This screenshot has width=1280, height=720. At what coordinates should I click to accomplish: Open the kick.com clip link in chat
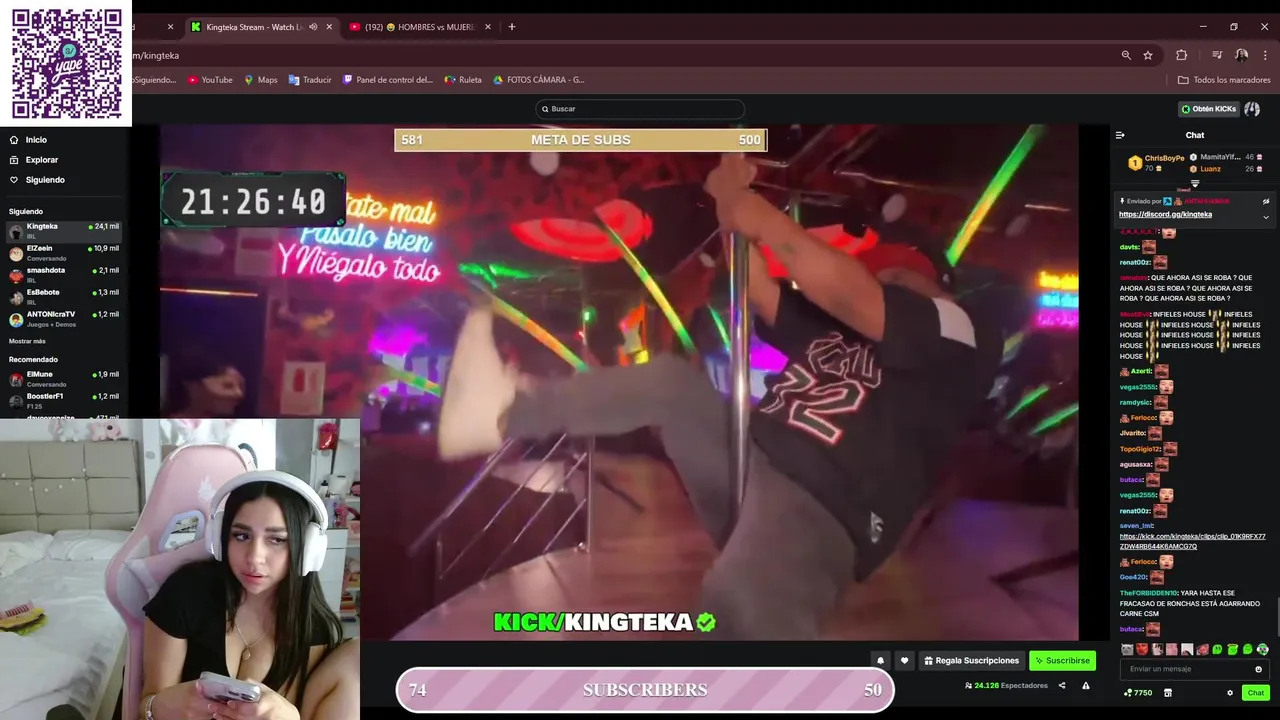click(x=1192, y=541)
